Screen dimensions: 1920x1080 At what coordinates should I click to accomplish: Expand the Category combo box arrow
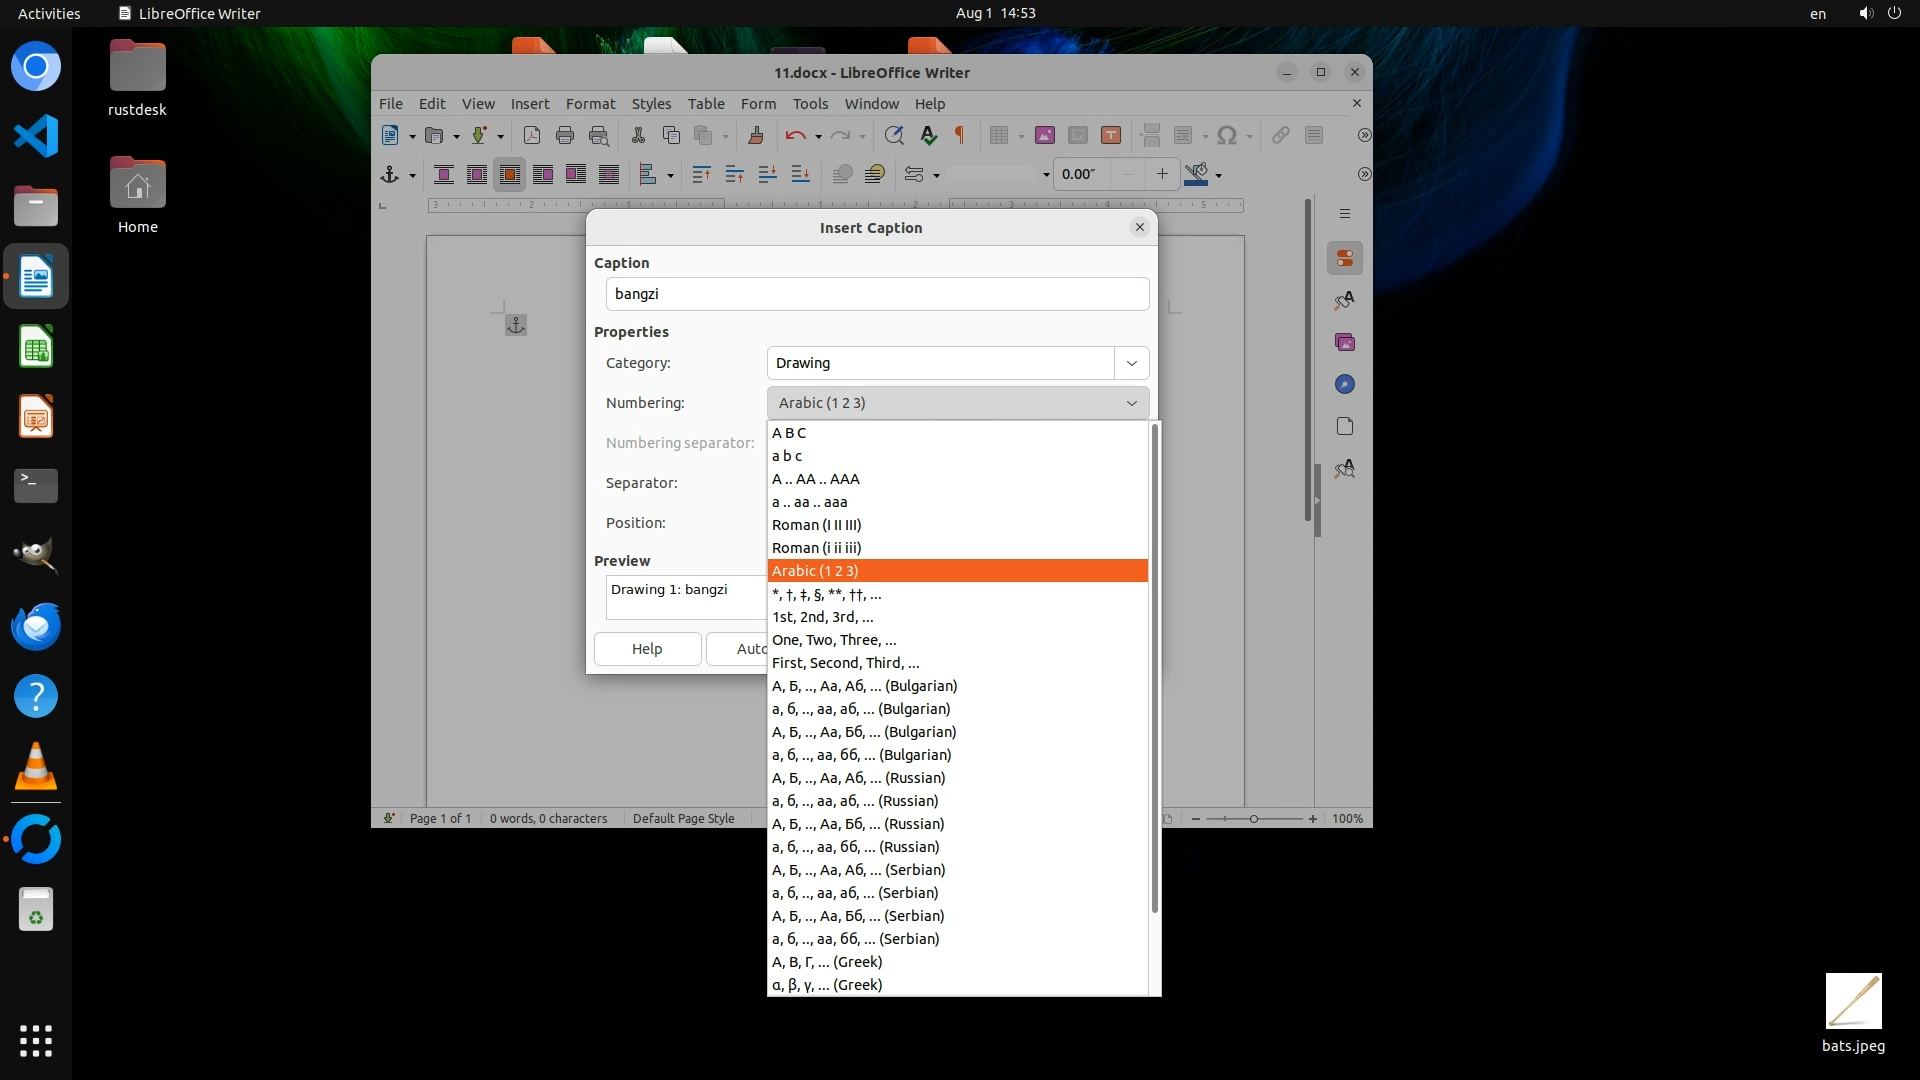tap(1132, 363)
